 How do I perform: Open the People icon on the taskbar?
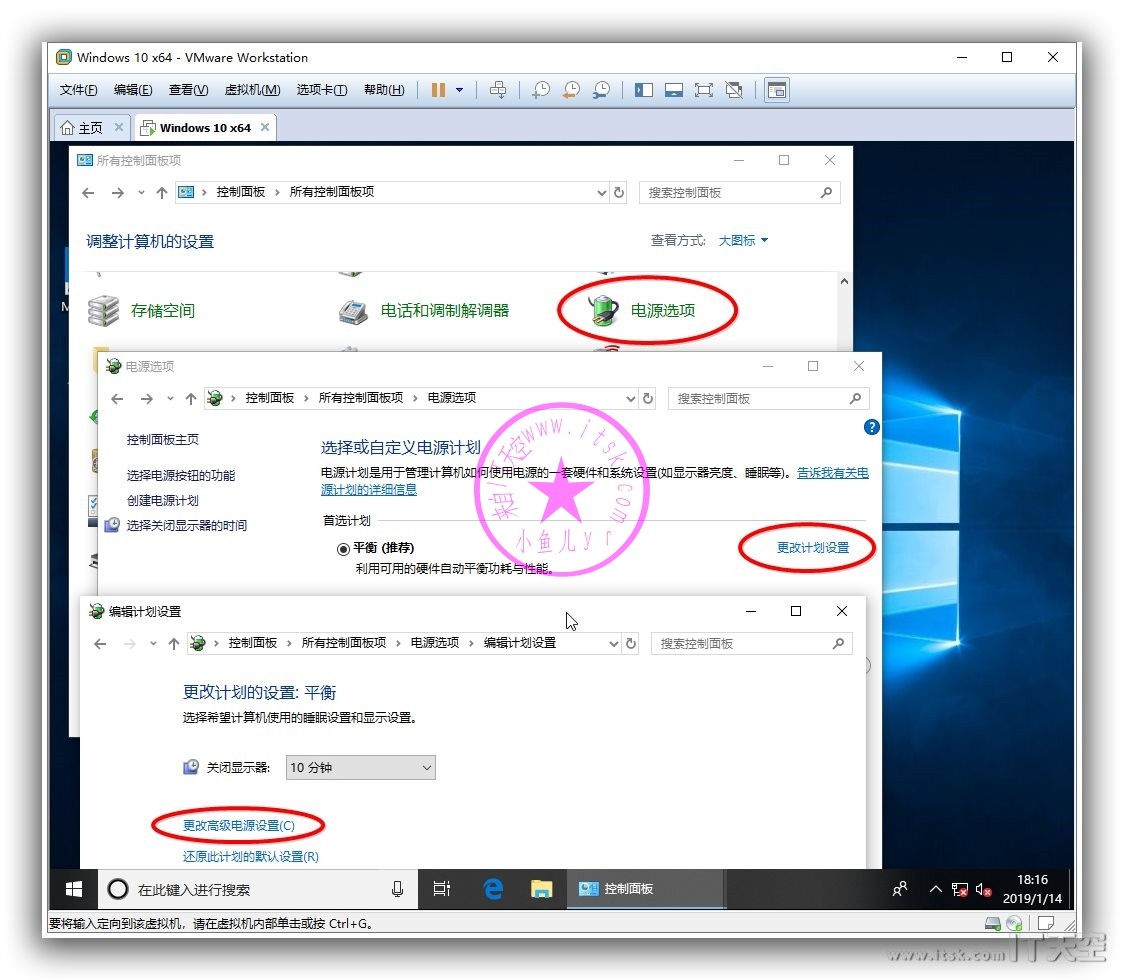point(900,890)
